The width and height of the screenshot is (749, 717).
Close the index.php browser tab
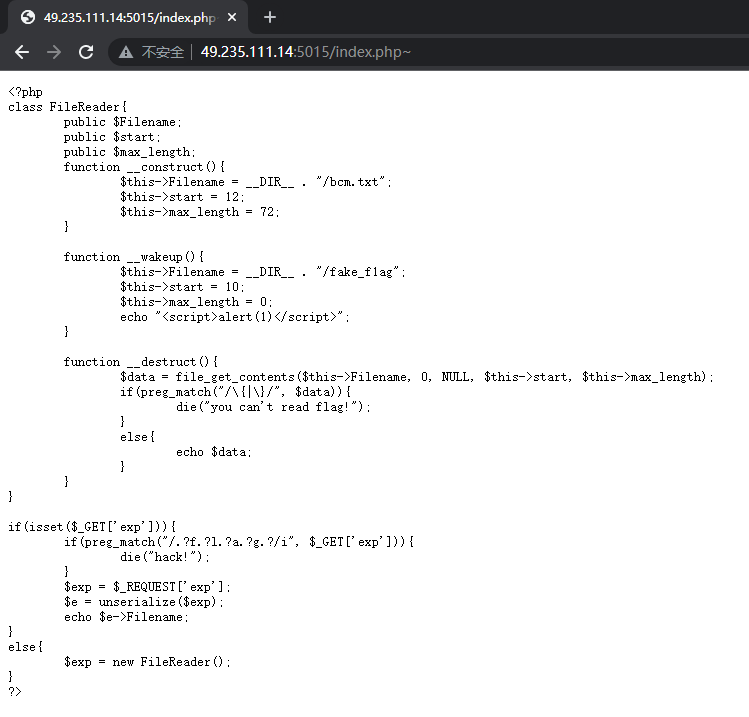pos(232,18)
